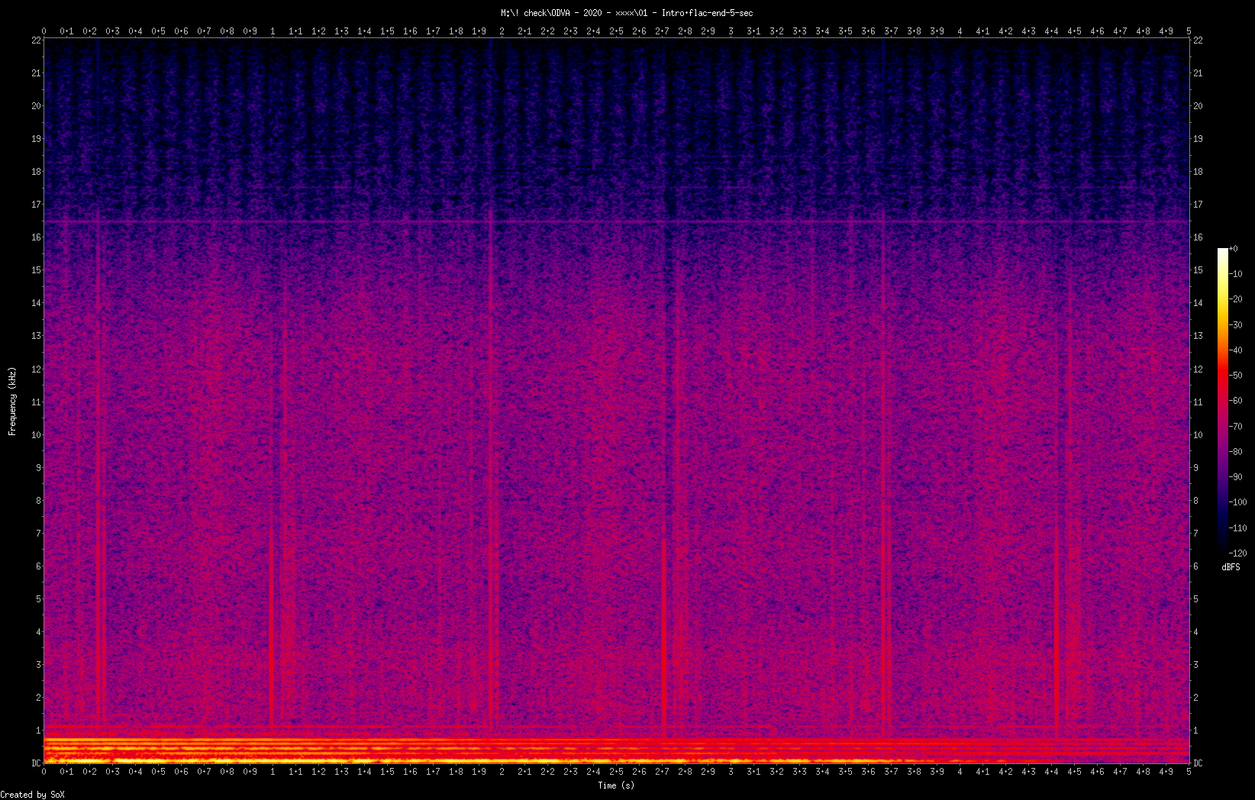
Task: Click '1.9' on the bottom time axis
Action: [x=479, y=772]
